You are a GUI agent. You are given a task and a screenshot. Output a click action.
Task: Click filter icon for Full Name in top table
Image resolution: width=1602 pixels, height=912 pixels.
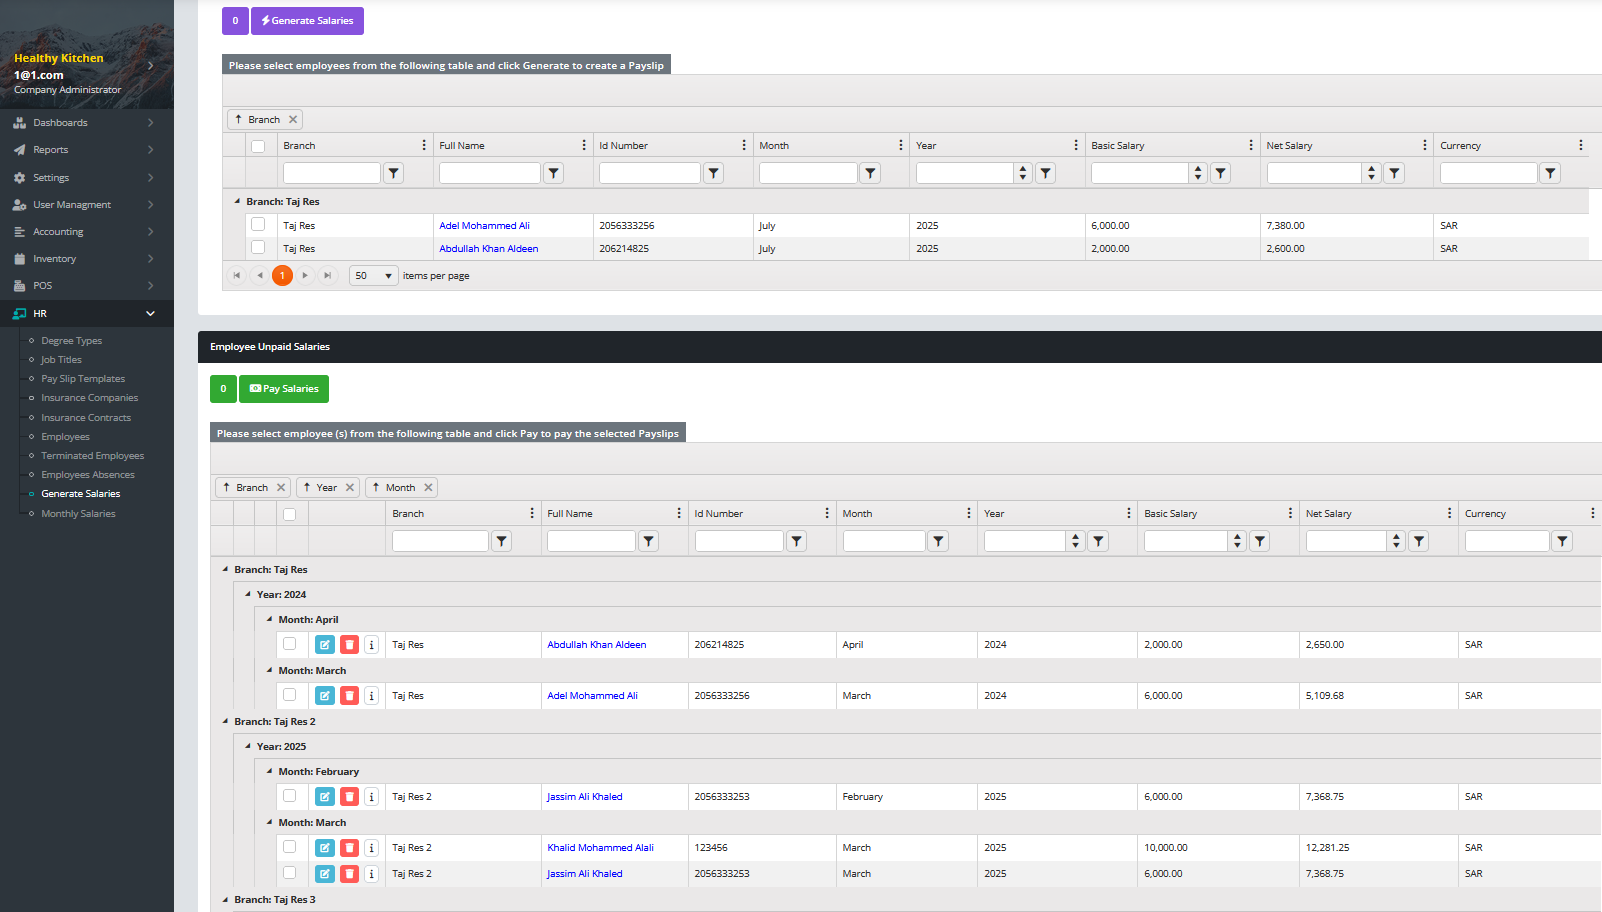(553, 173)
